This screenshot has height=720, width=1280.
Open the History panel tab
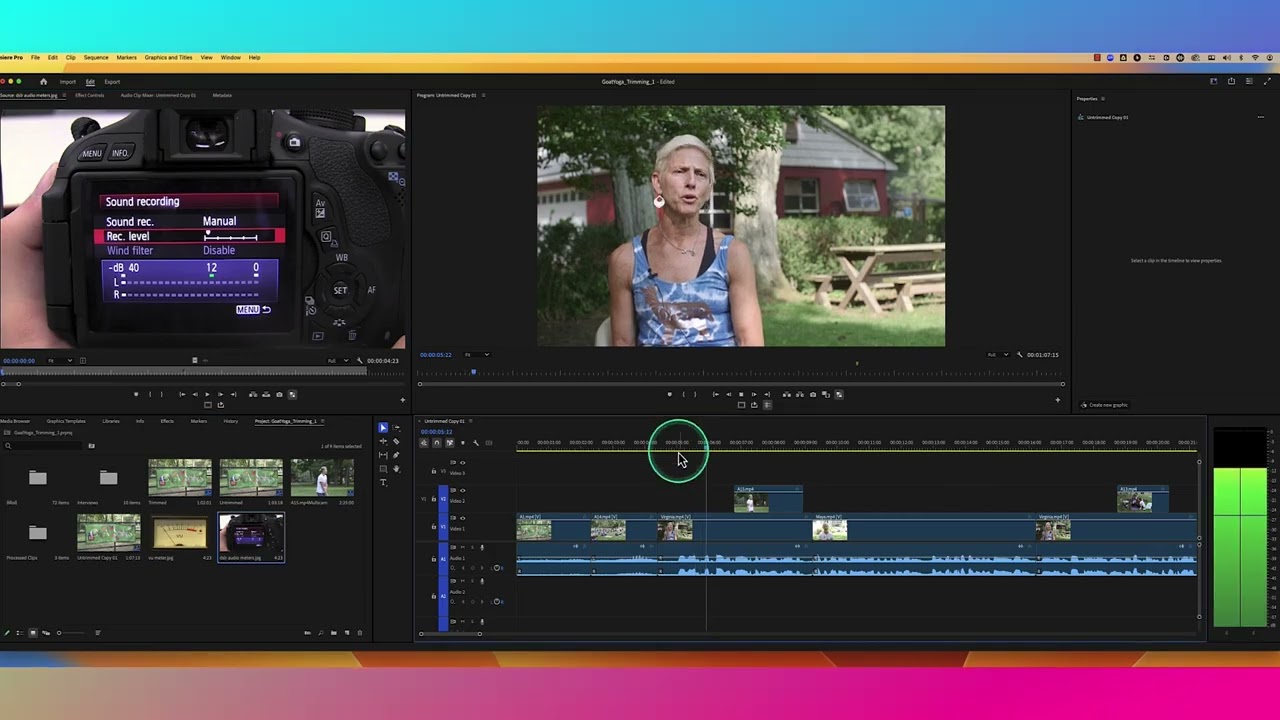point(230,421)
